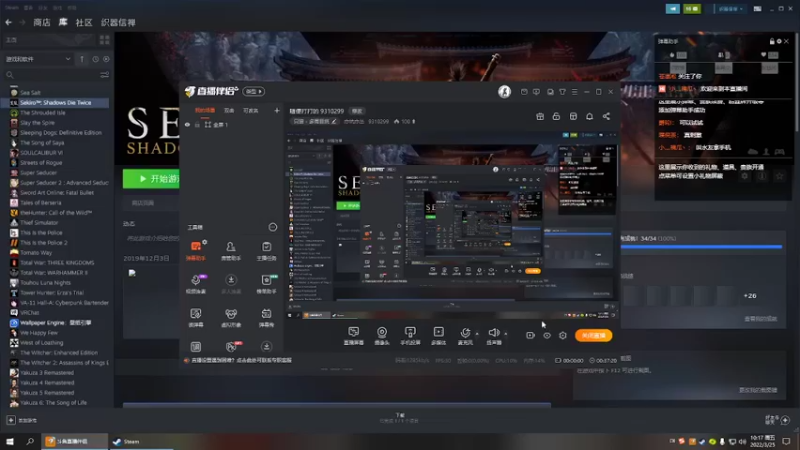Toggle the lock on the fullscreen 1 source
This screenshot has height=450, width=800.
(x=197, y=124)
